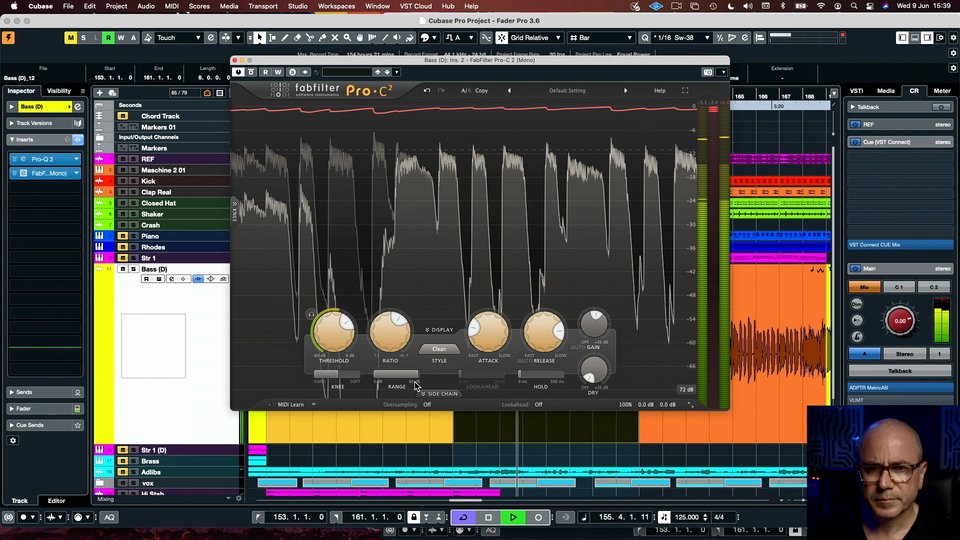Click the metronome click icon in transport

664,517
